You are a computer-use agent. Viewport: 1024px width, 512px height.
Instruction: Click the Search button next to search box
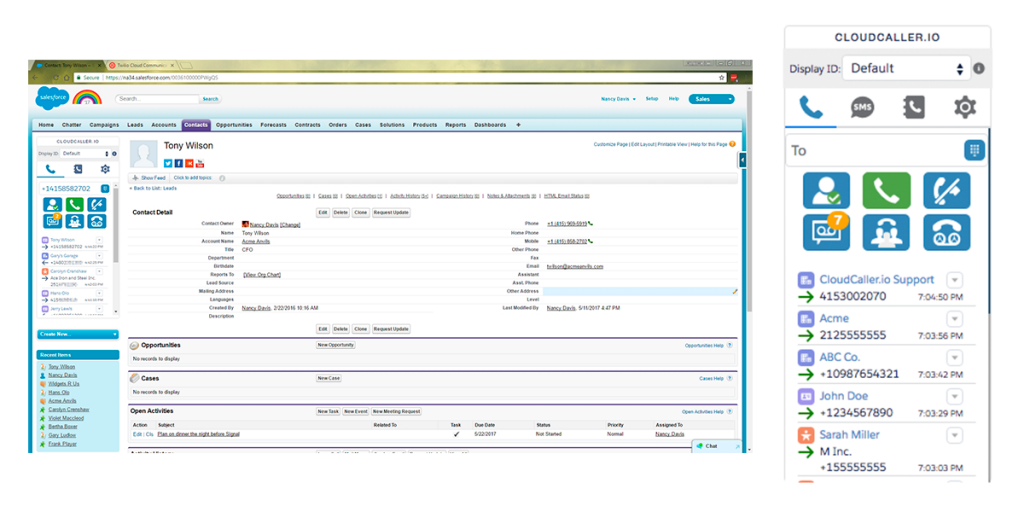click(210, 99)
